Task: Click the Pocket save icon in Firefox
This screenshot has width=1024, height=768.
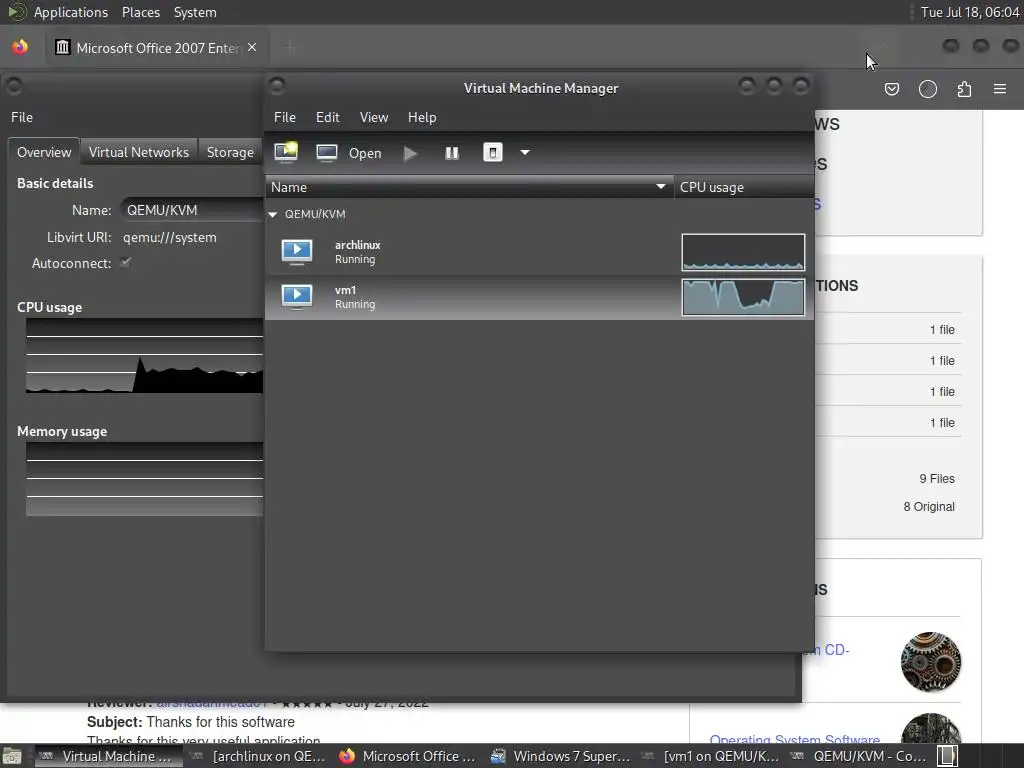Action: [x=891, y=89]
